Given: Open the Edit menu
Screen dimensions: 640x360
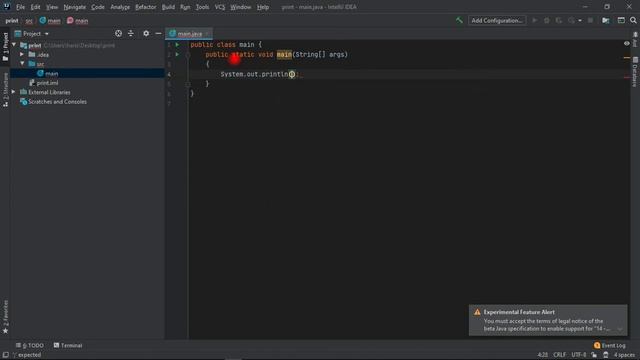Looking at the screenshot, I should tap(36, 7).
